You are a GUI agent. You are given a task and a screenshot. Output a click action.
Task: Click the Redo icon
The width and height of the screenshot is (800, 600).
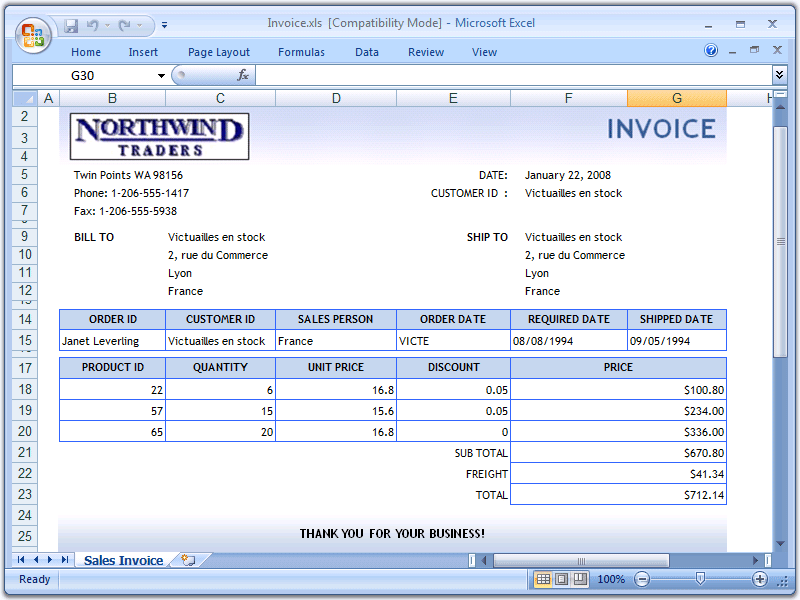click(x=124, y=25)
